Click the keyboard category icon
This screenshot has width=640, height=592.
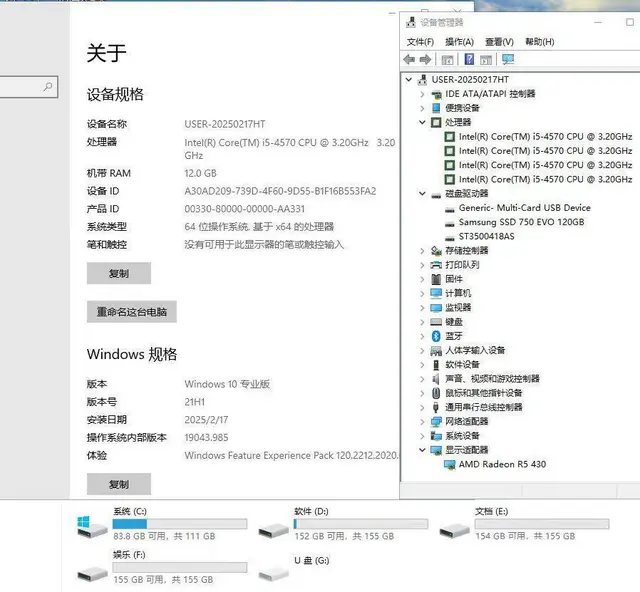(436, 322)
